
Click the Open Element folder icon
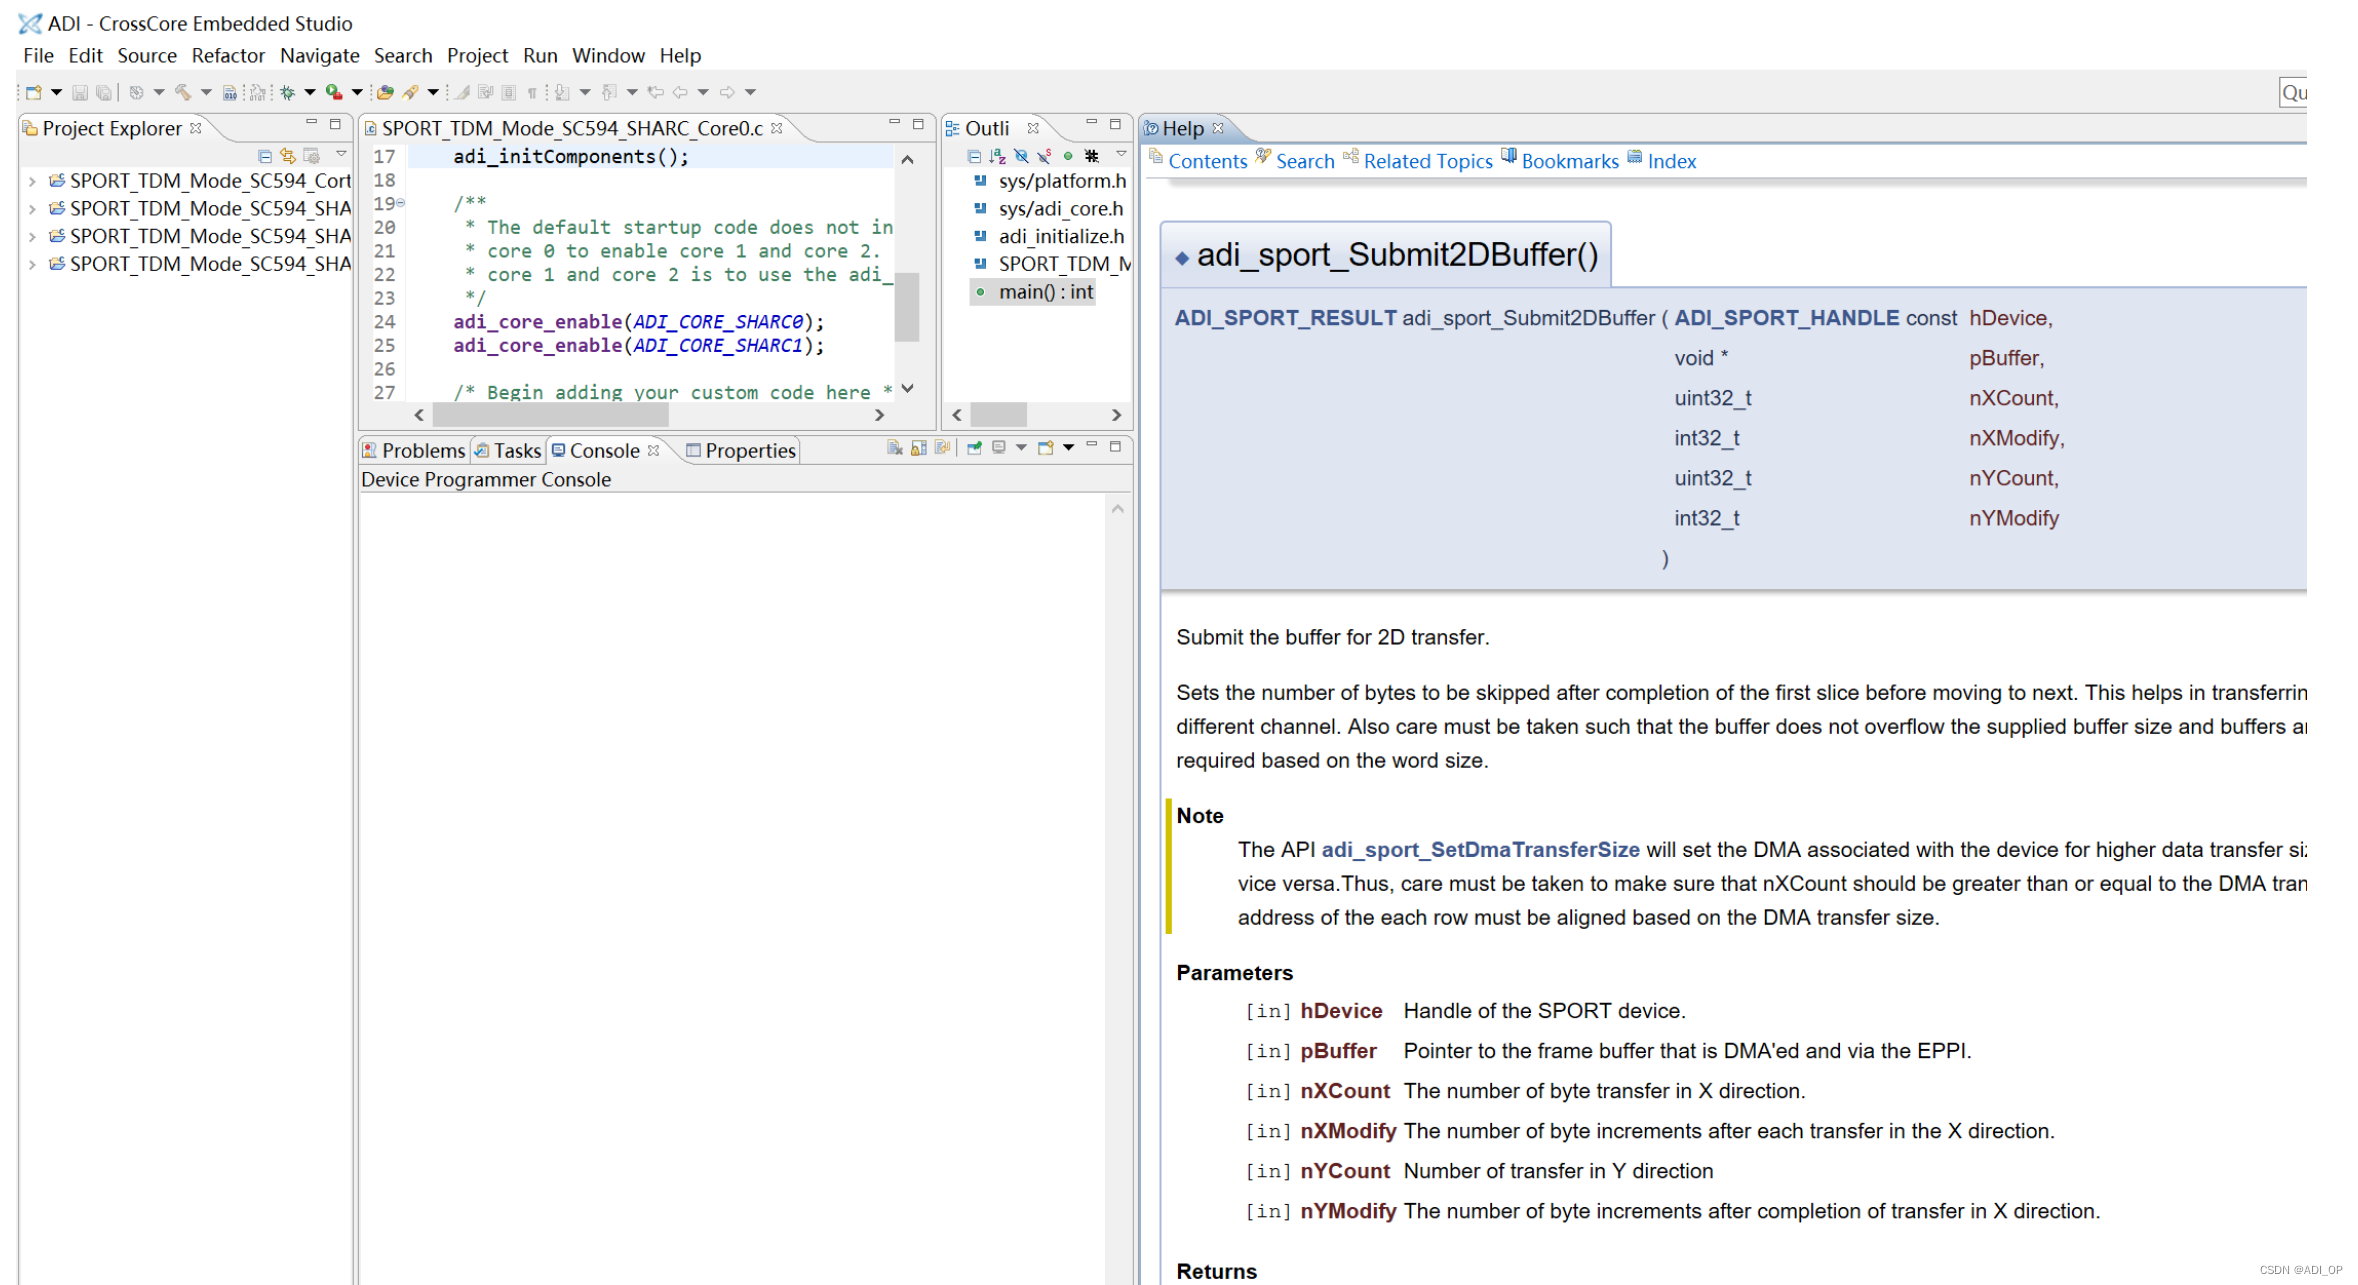(385, 93)
